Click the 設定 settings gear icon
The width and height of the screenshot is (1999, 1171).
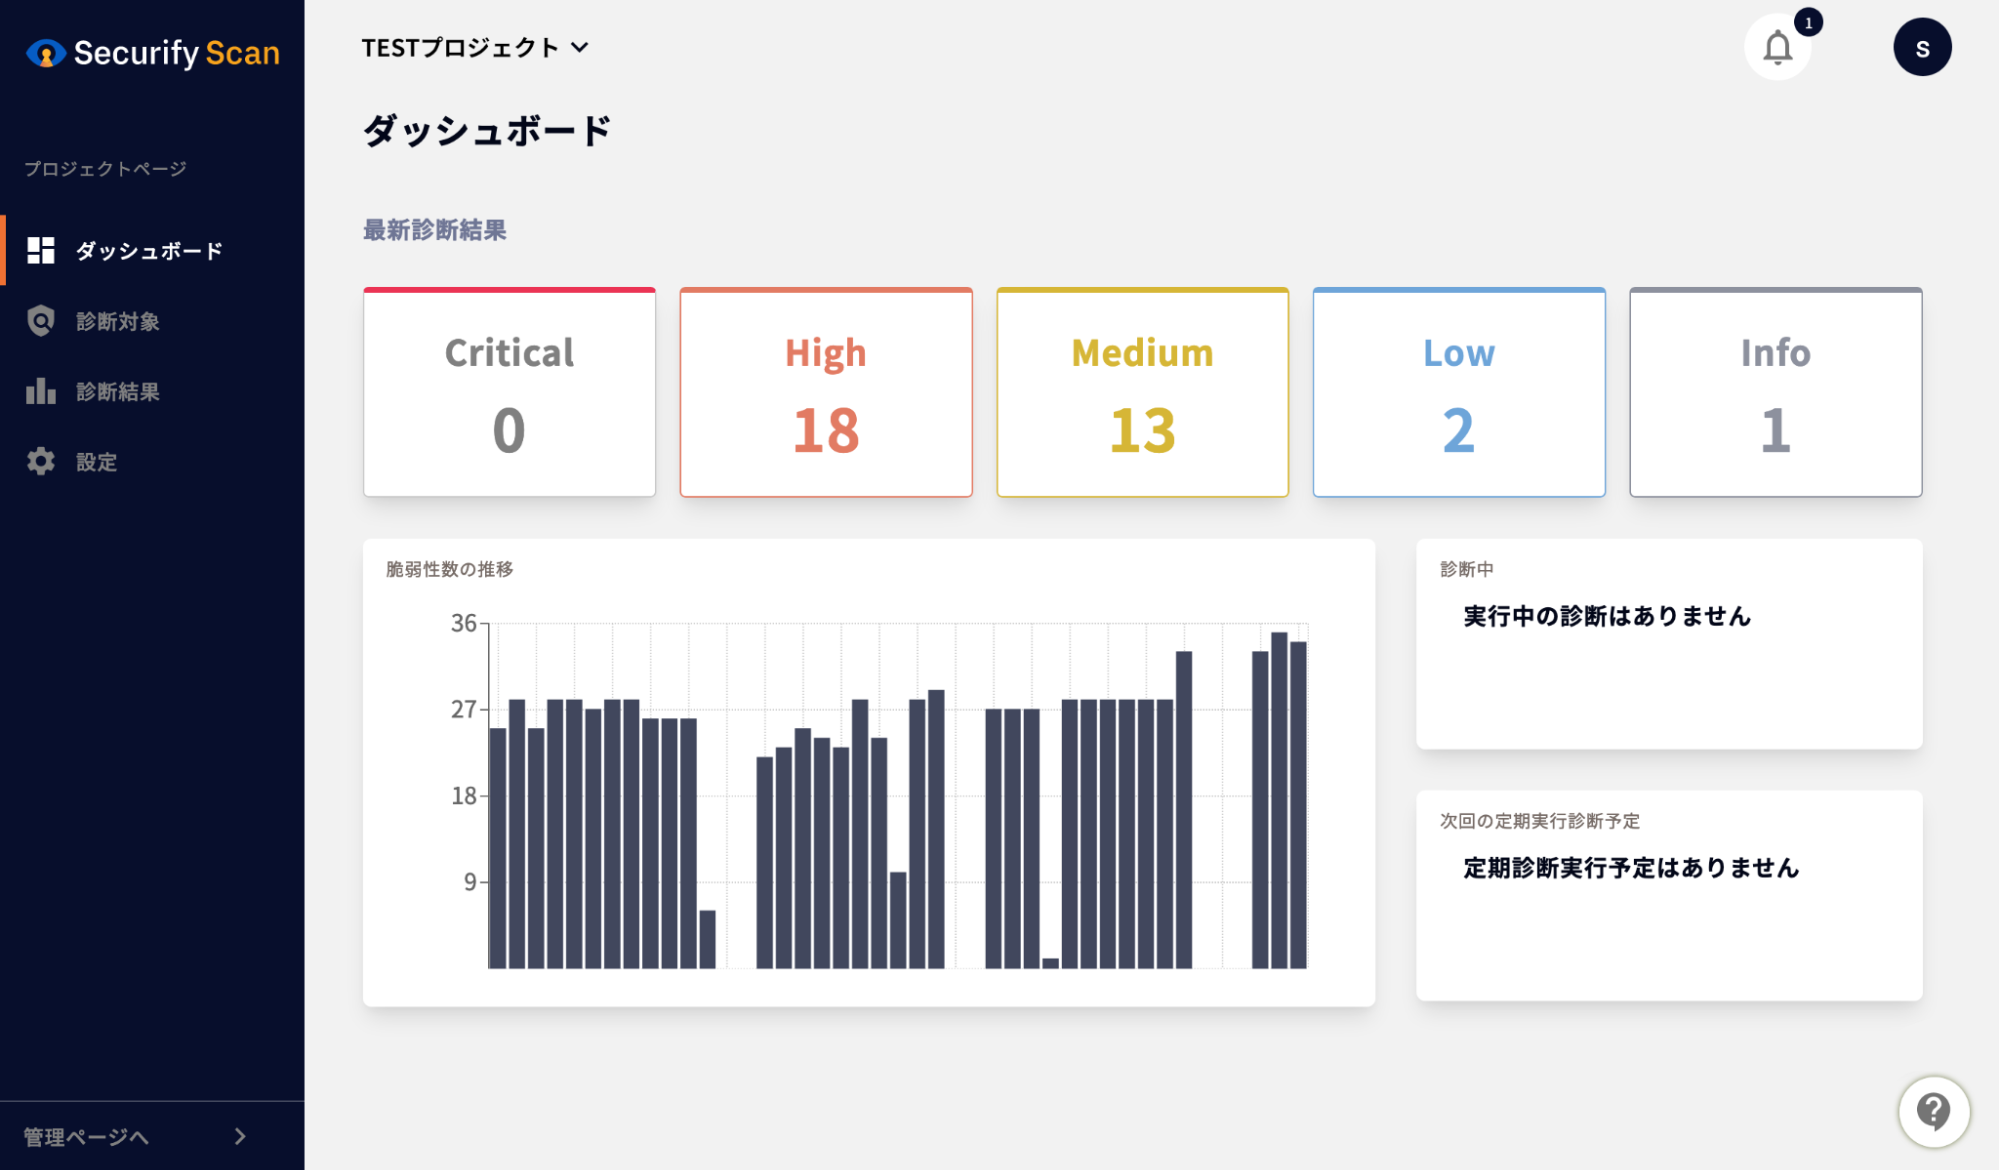tap(40, 461)
